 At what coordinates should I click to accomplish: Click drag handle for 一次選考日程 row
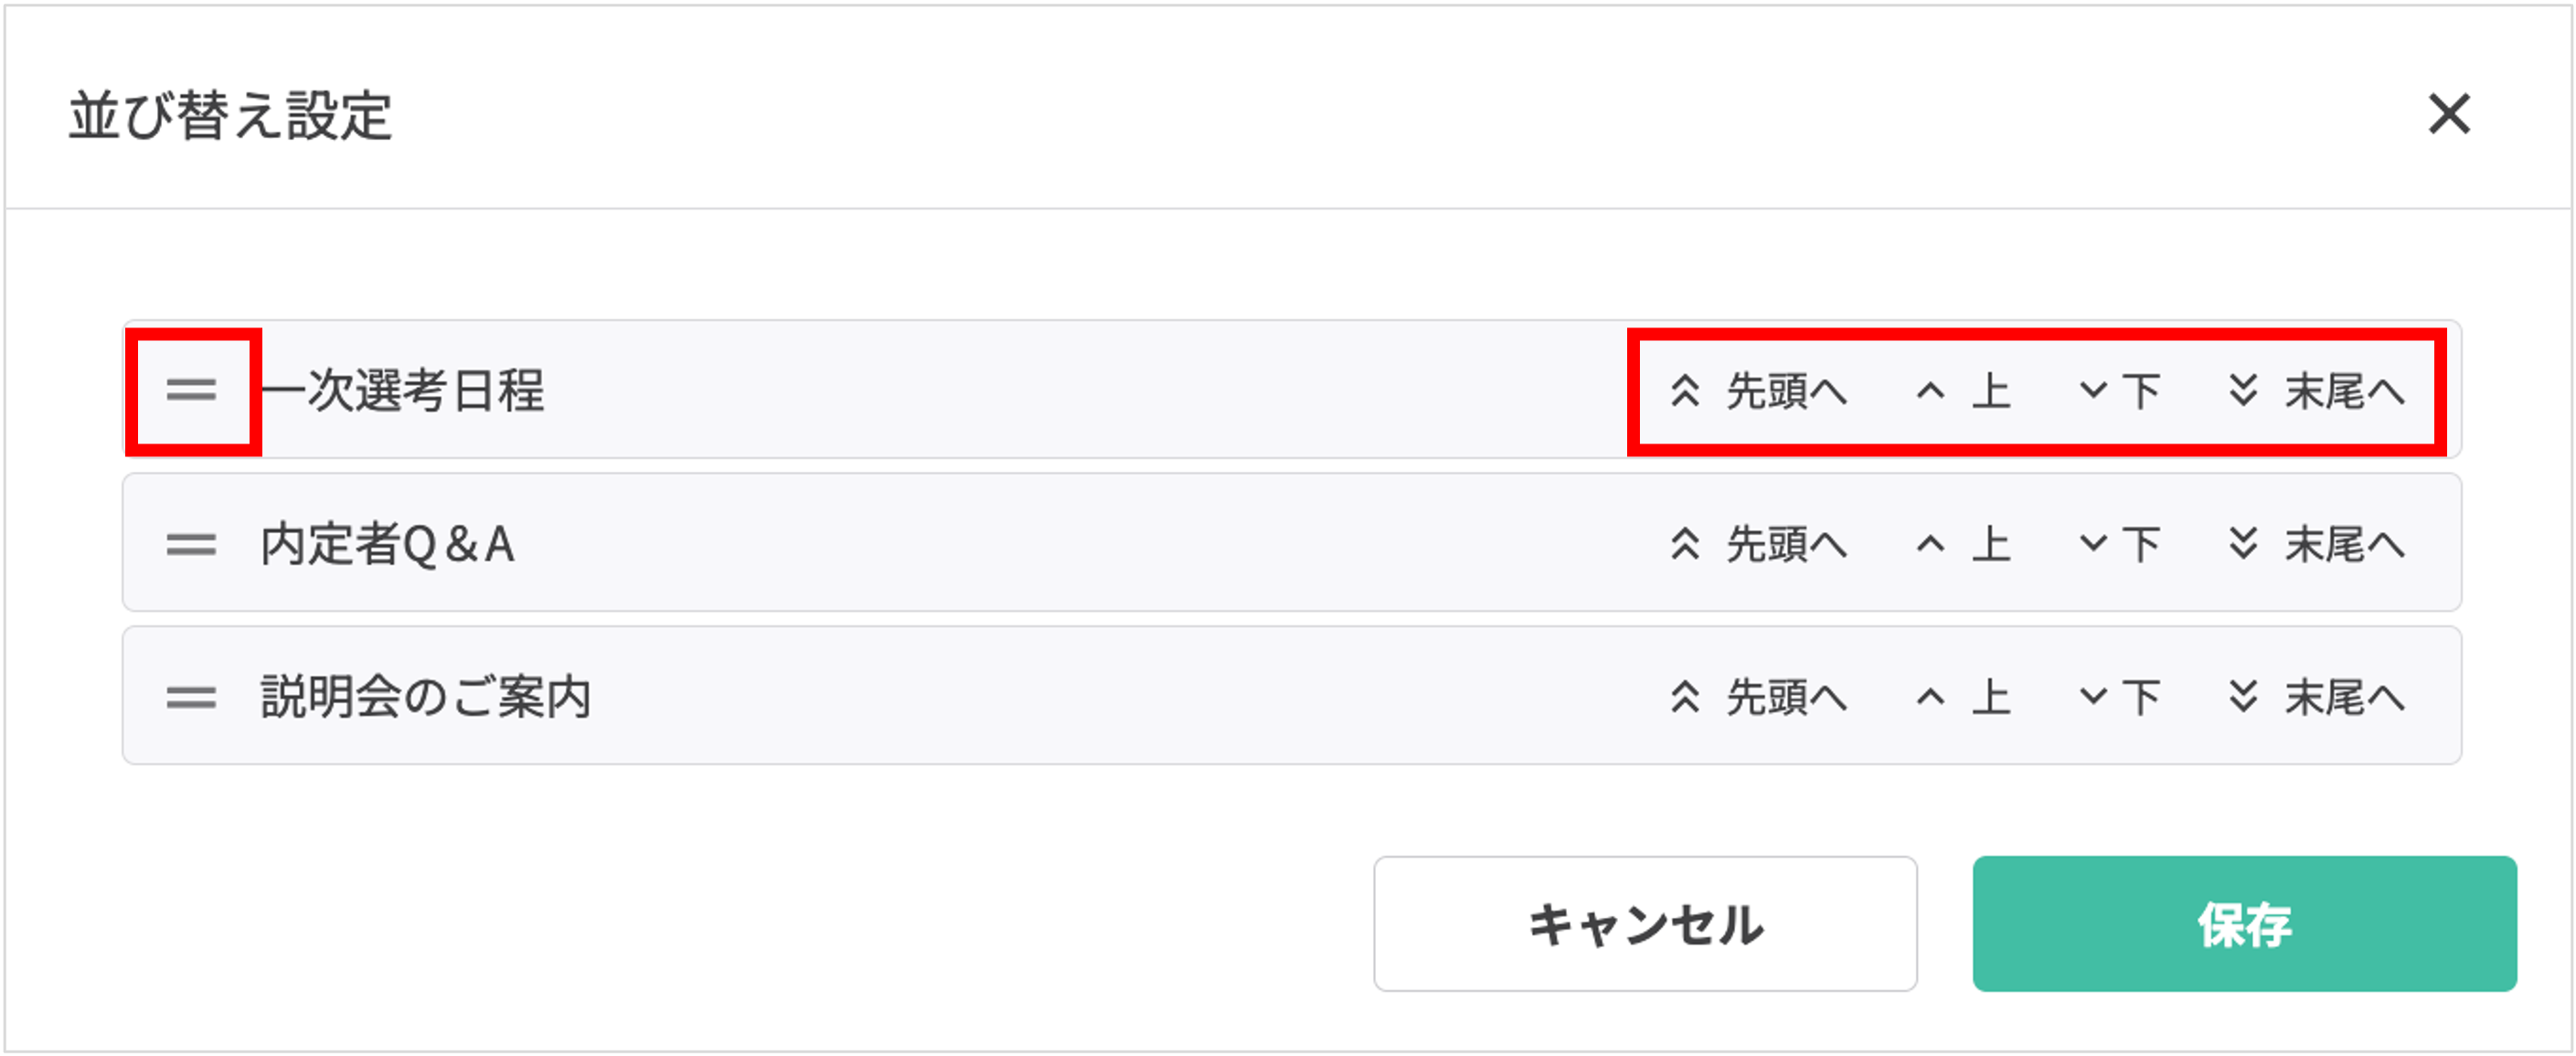pos(191,390)
